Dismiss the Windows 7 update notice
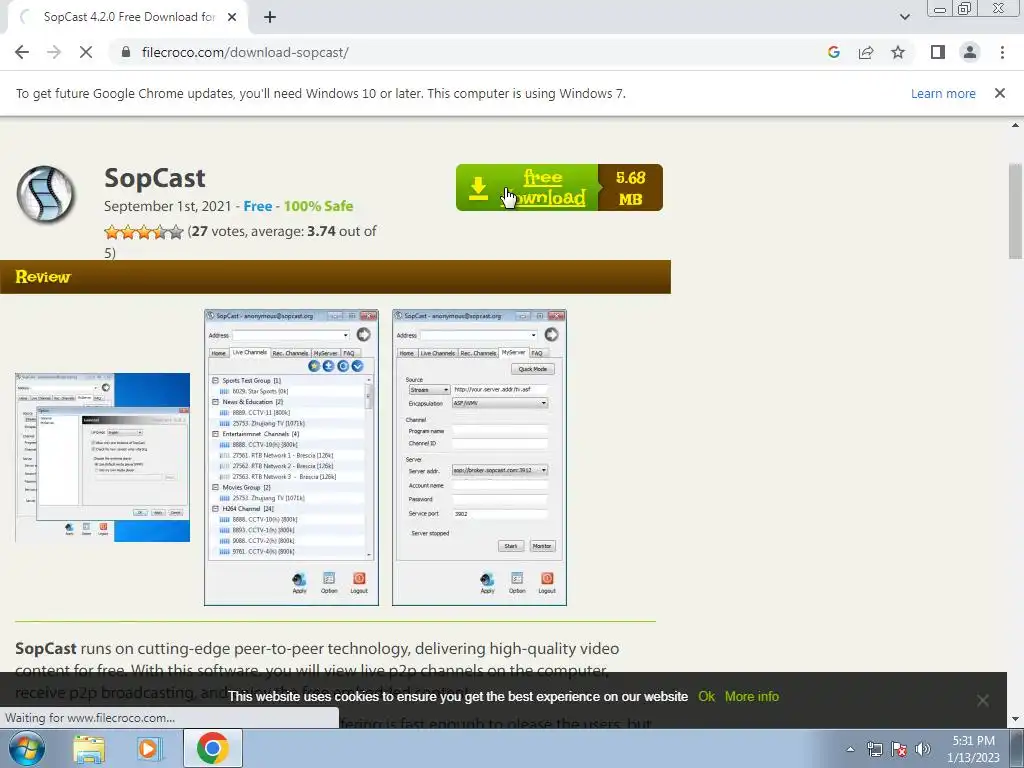 pos(999,93)
